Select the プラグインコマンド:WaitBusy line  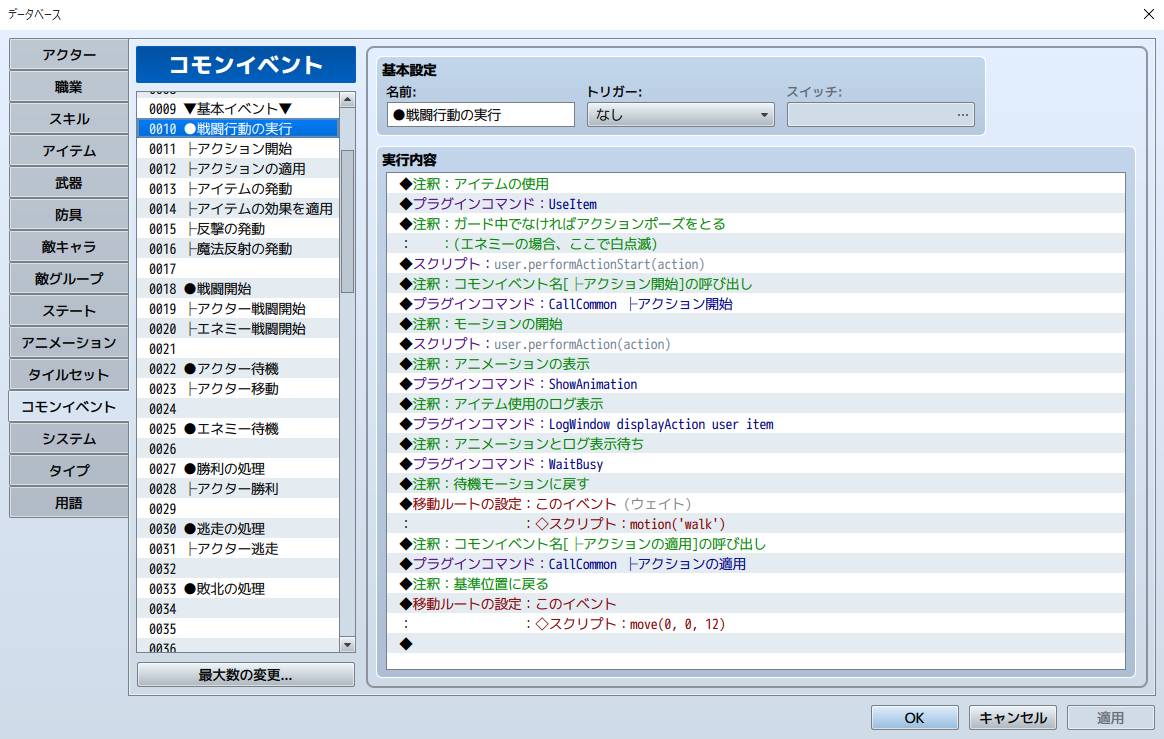coord(756,464)
